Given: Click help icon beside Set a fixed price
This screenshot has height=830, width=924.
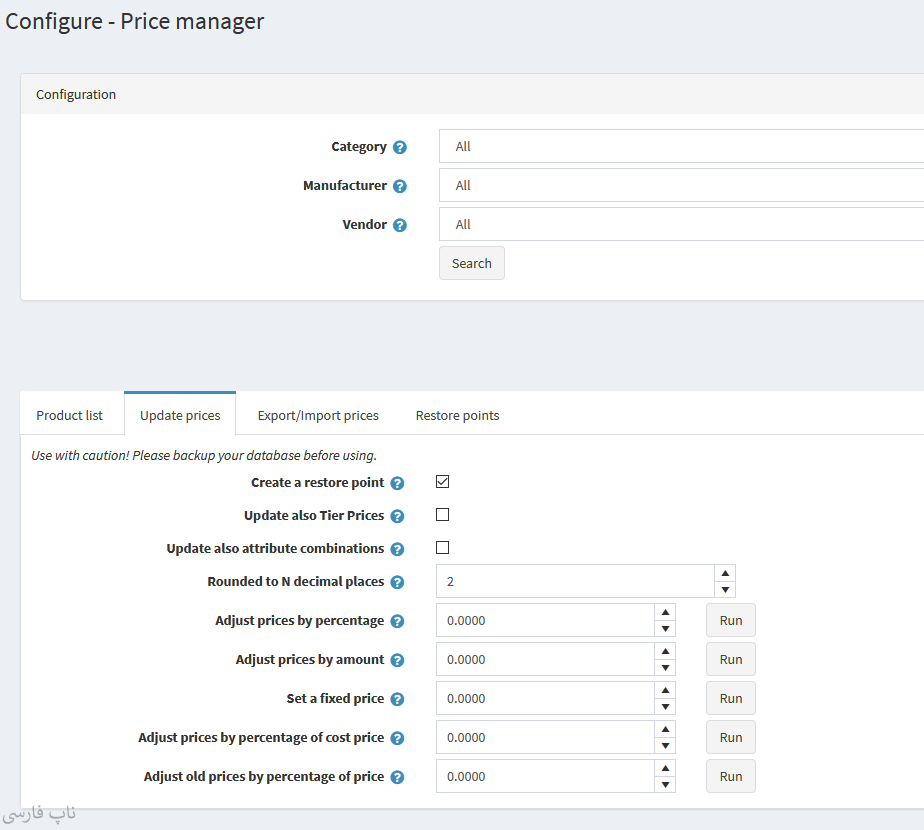Looking at the screenshot, I should (x=397, y=699).
